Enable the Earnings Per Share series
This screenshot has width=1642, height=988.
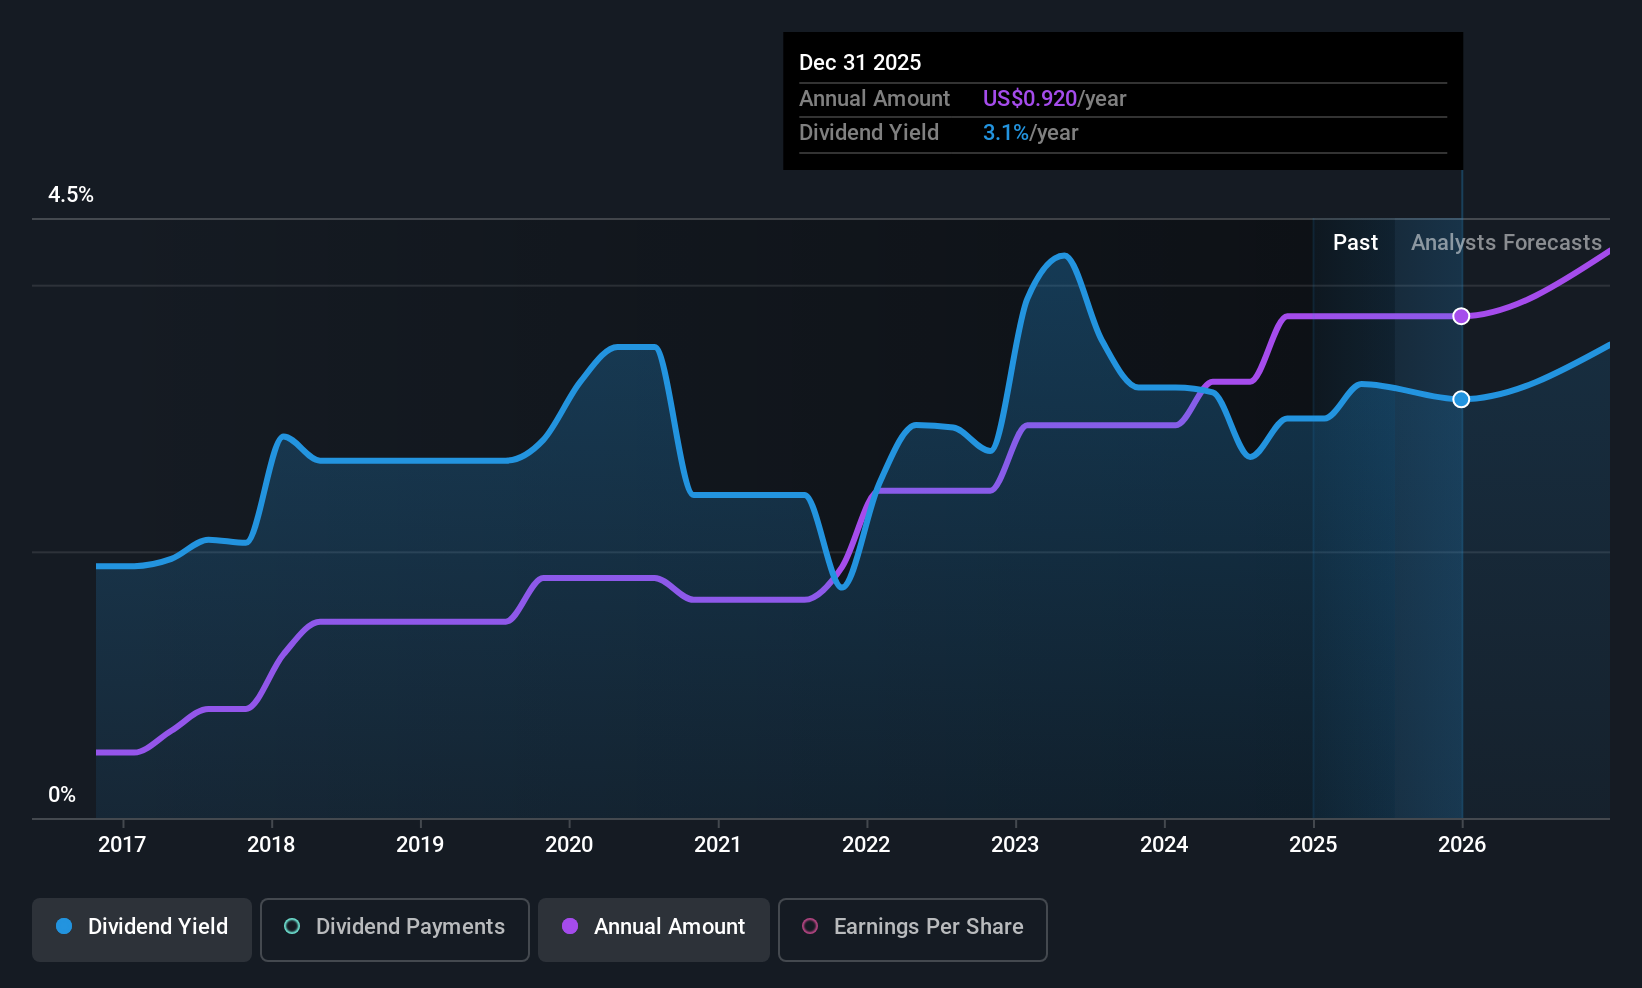(x=913, y=930)
